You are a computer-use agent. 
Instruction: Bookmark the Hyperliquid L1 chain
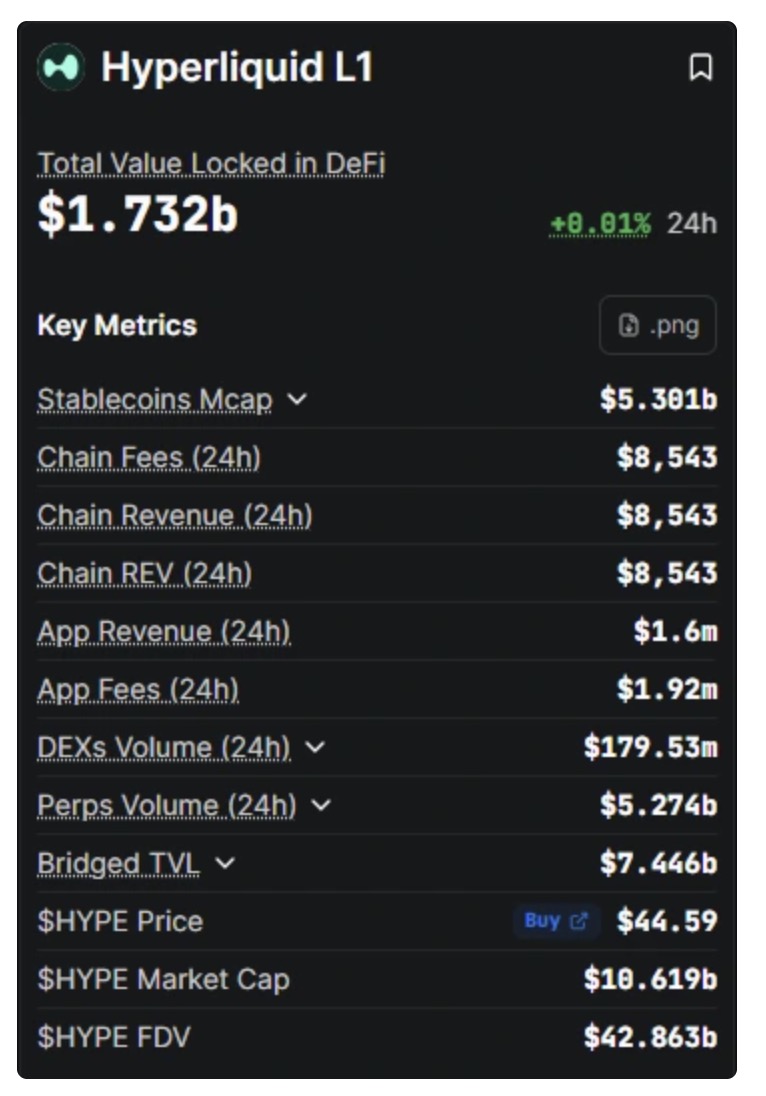click(x=701, y=68)
